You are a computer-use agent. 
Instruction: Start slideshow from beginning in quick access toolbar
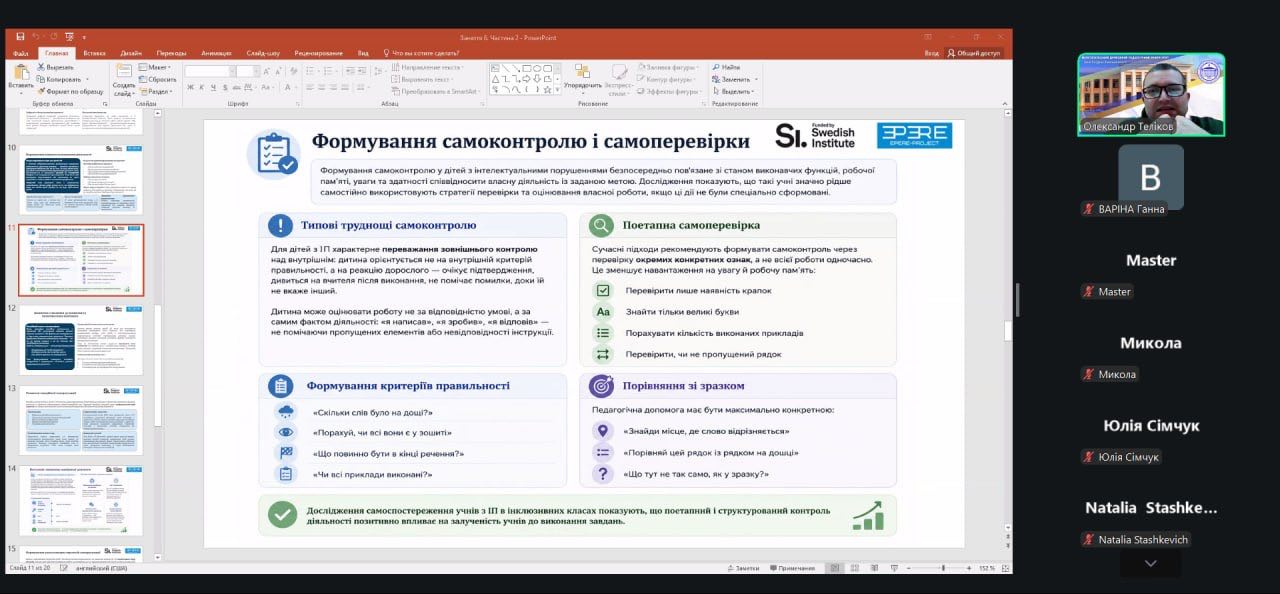click(x=68, y=37)
